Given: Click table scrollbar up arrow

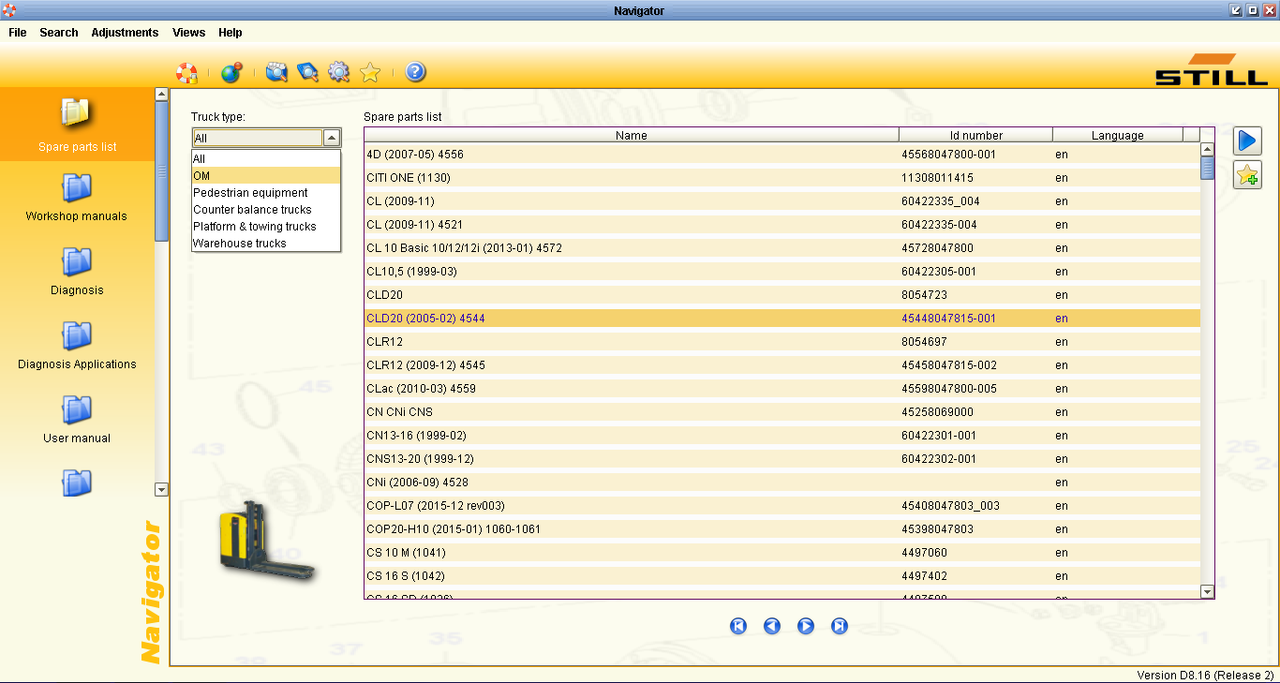Looking at the screenshot, I should (x=1207, y=150).
